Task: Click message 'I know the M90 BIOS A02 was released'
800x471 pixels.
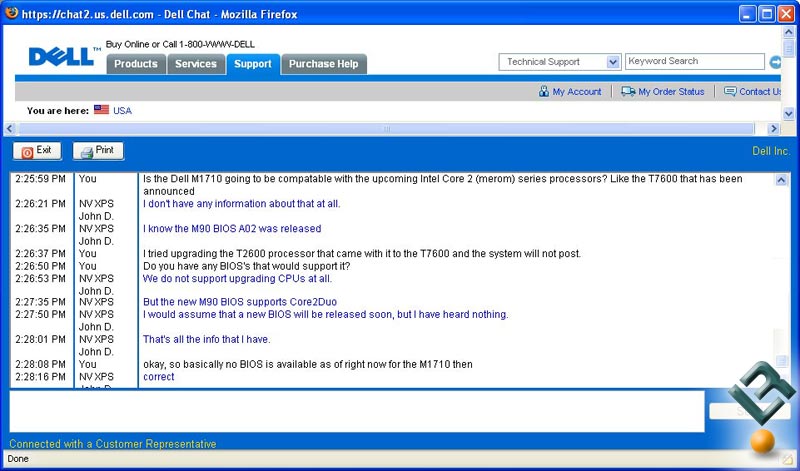Action: pos(232,229)
